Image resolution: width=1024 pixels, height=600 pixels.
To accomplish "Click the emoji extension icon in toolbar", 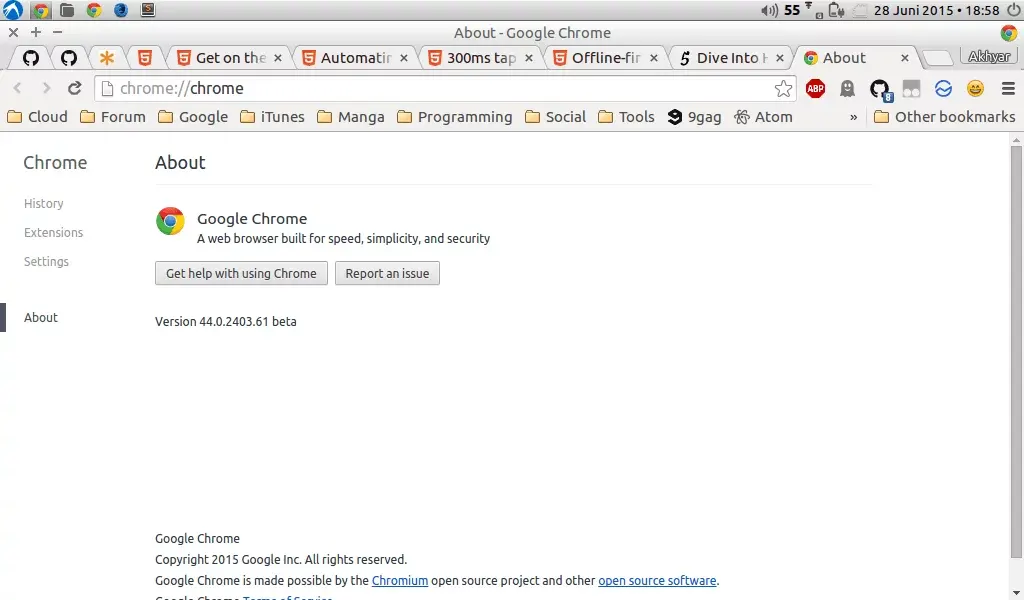I will (974, 89).
